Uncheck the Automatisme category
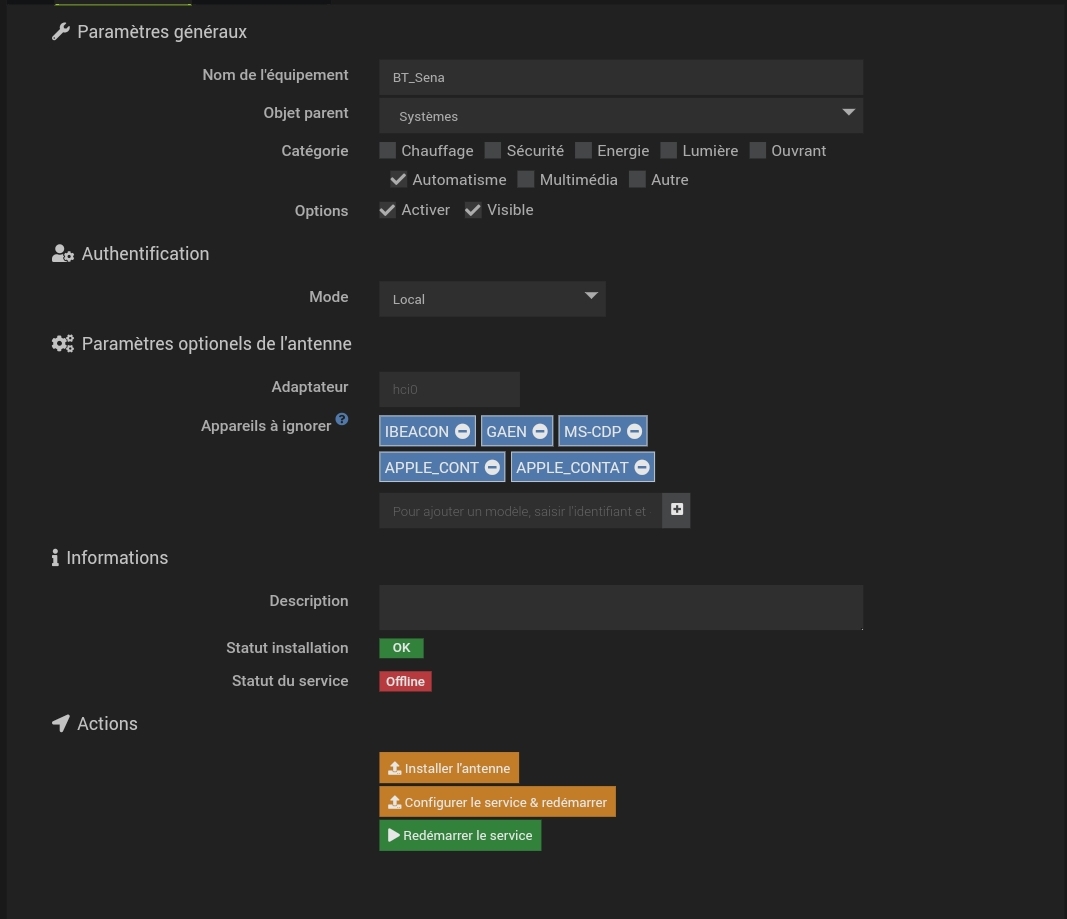This screenshot has width=1067, height=919. 399,180
